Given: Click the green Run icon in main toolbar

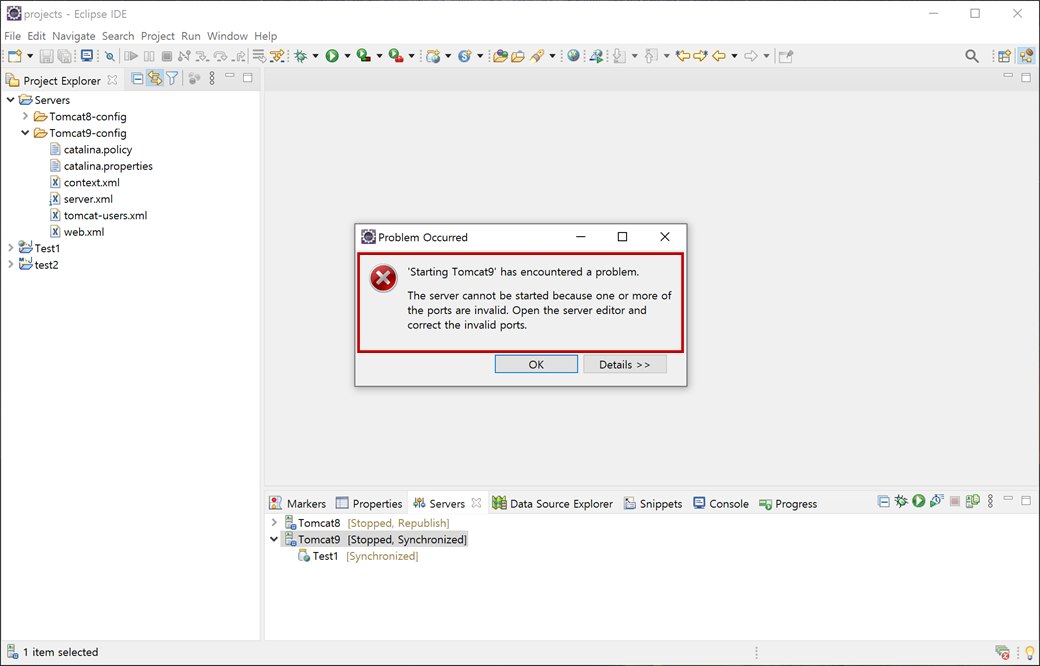Looking at the screenshot, I should point(332,56).
